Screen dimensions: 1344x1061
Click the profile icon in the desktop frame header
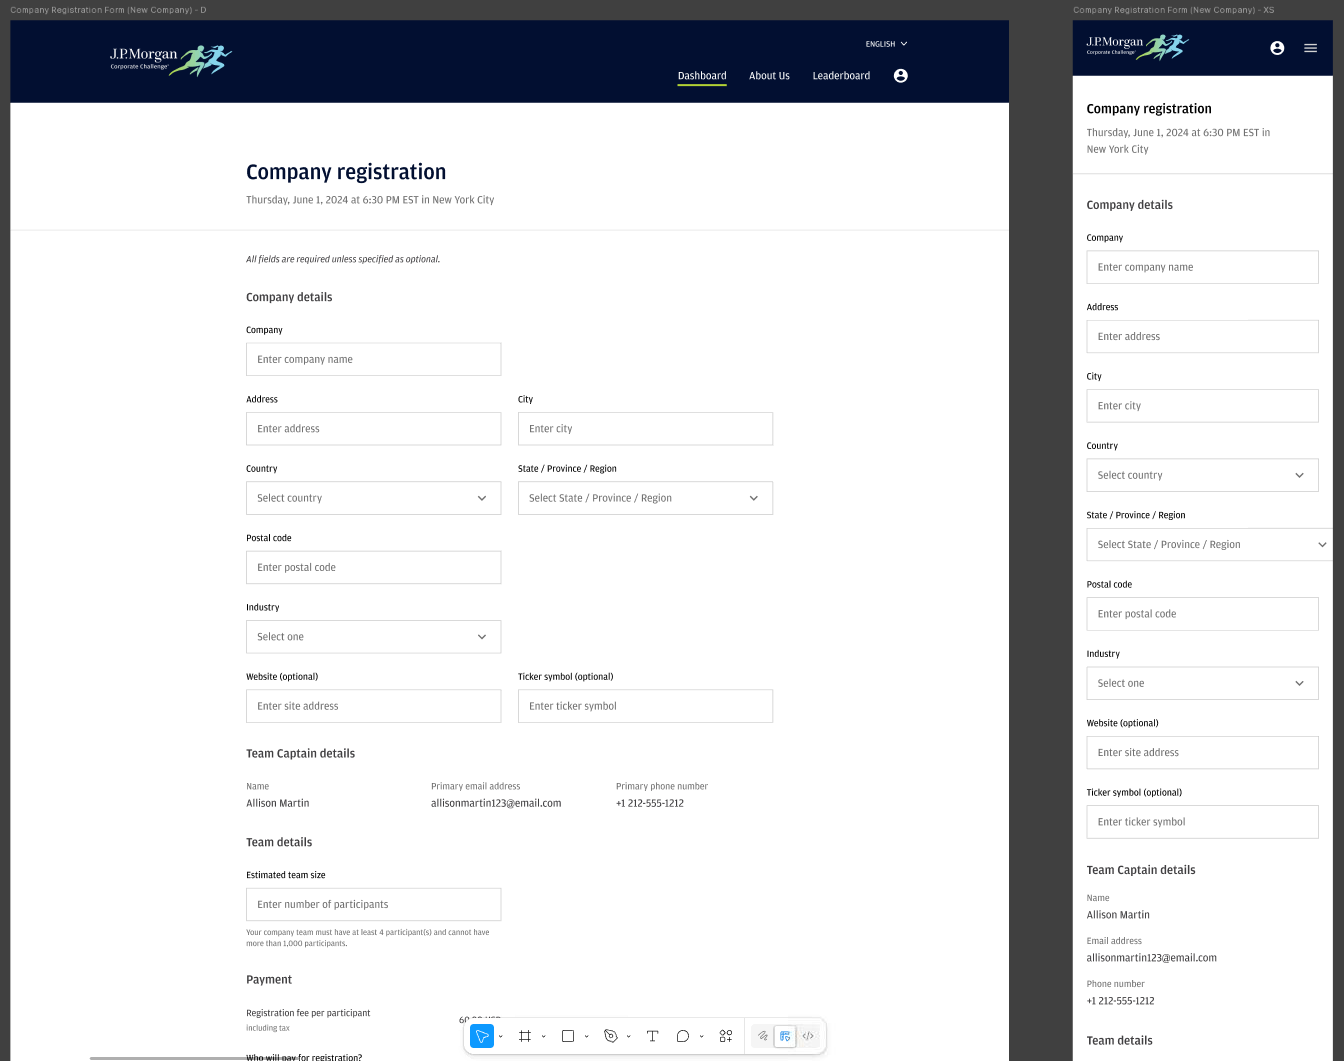[901, 76]
